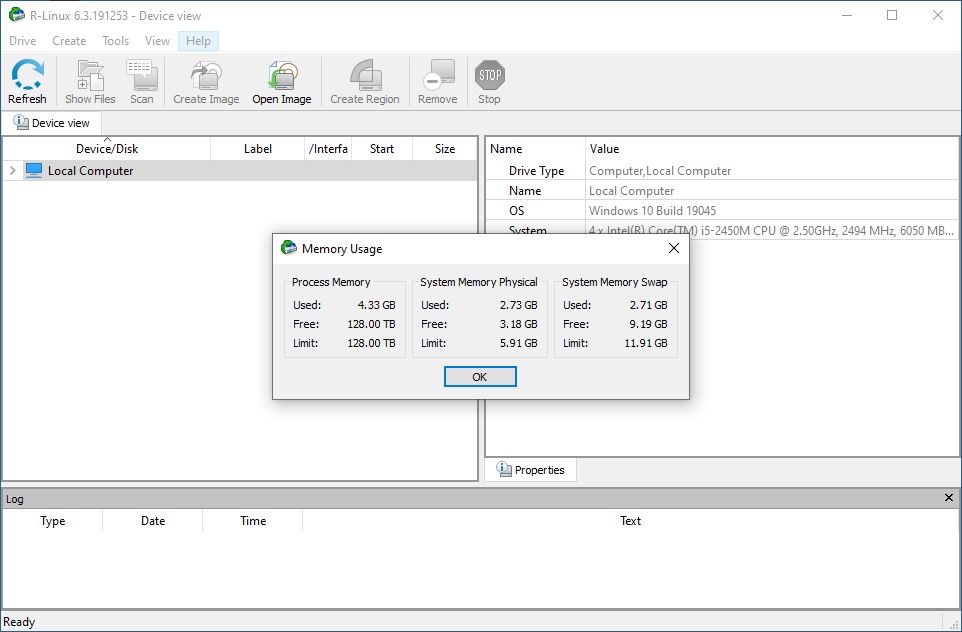962x632 pixels.
Task: Click the Stop sign toolbar icon
Action: 490,75
